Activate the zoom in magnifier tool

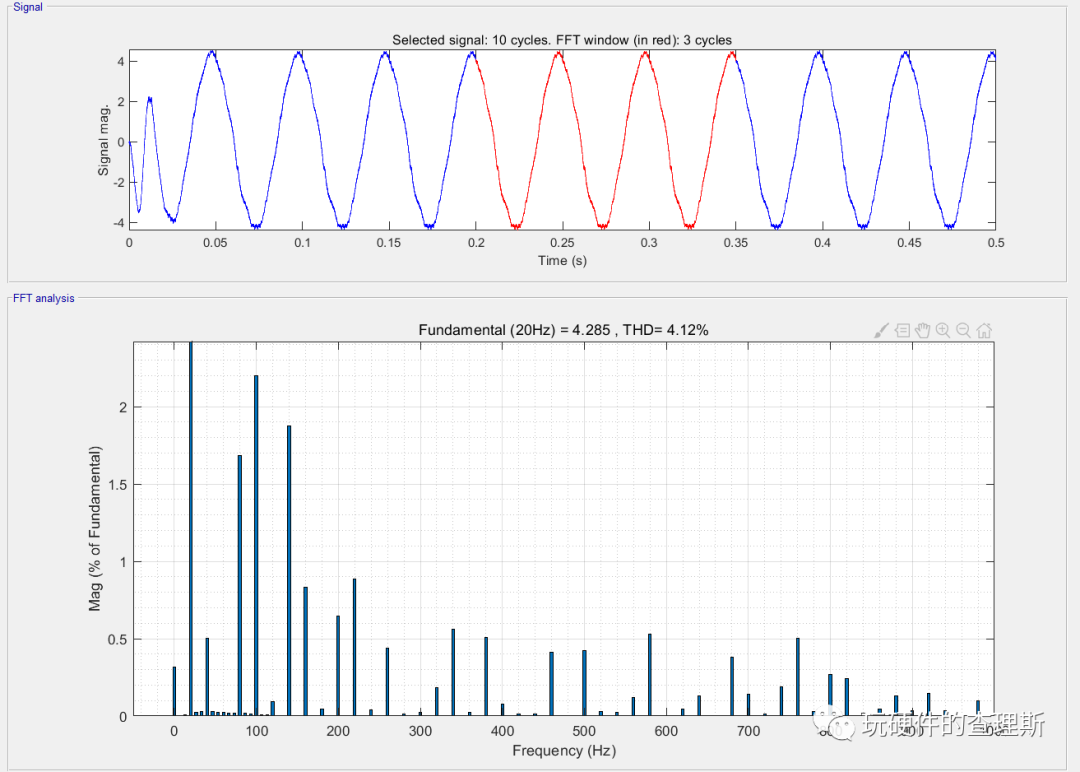(943, 331)
